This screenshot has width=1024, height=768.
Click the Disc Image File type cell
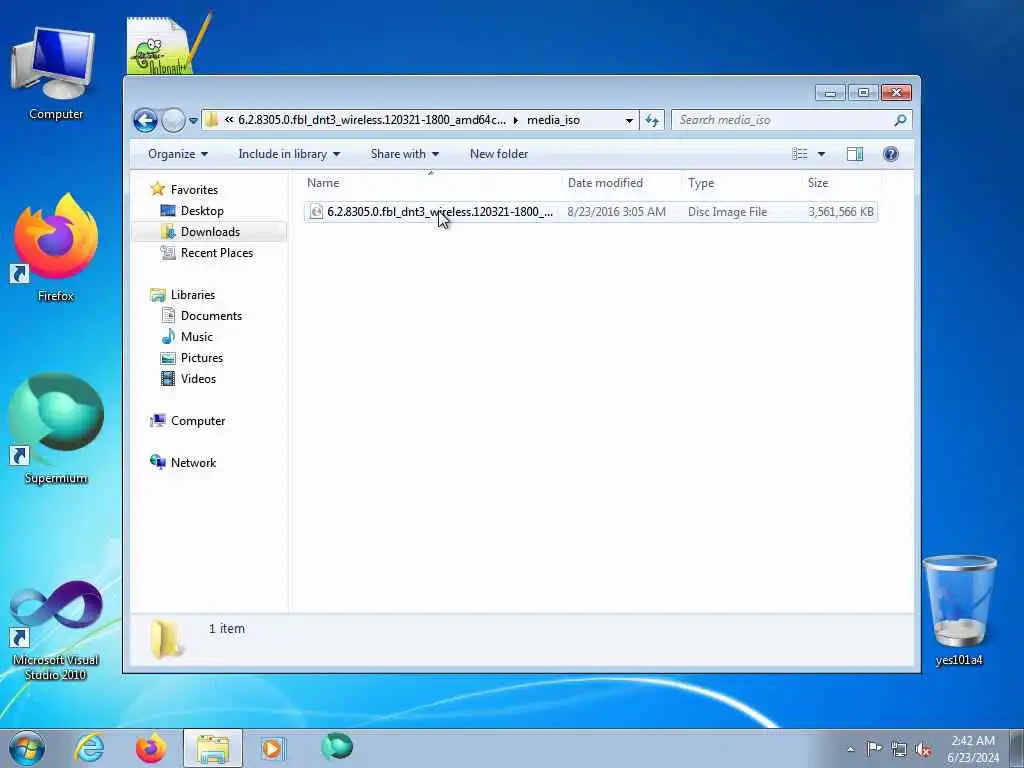727,212
